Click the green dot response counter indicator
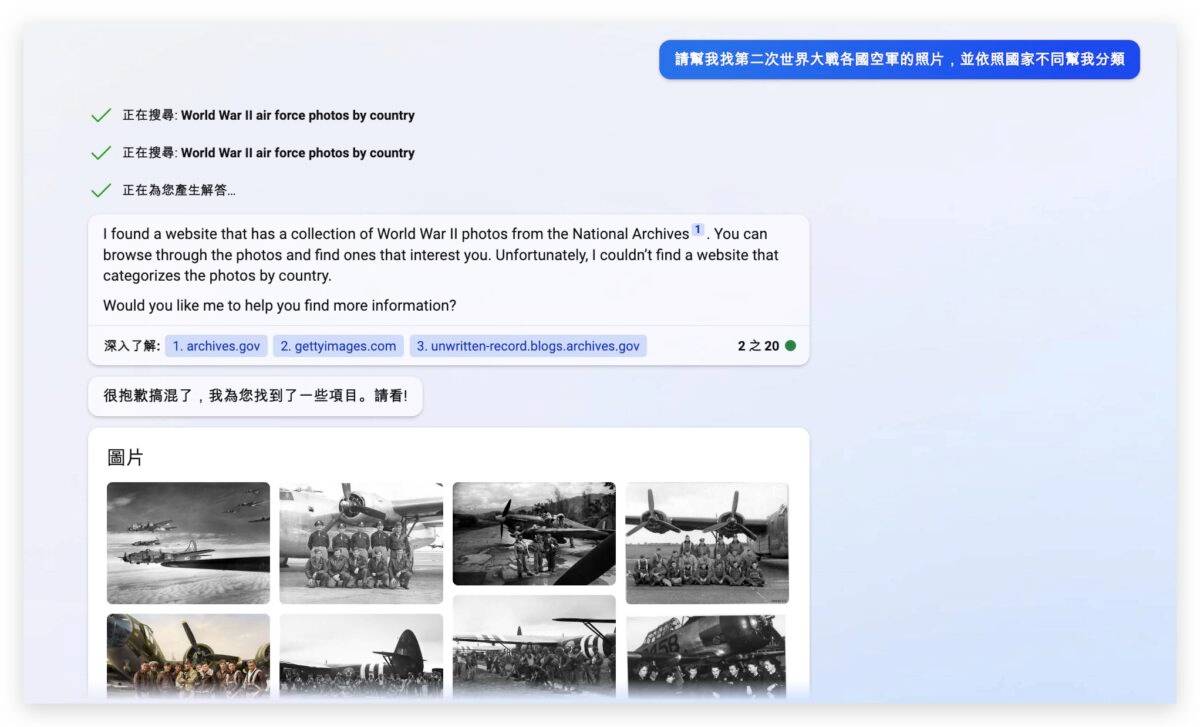 point(790,346)
